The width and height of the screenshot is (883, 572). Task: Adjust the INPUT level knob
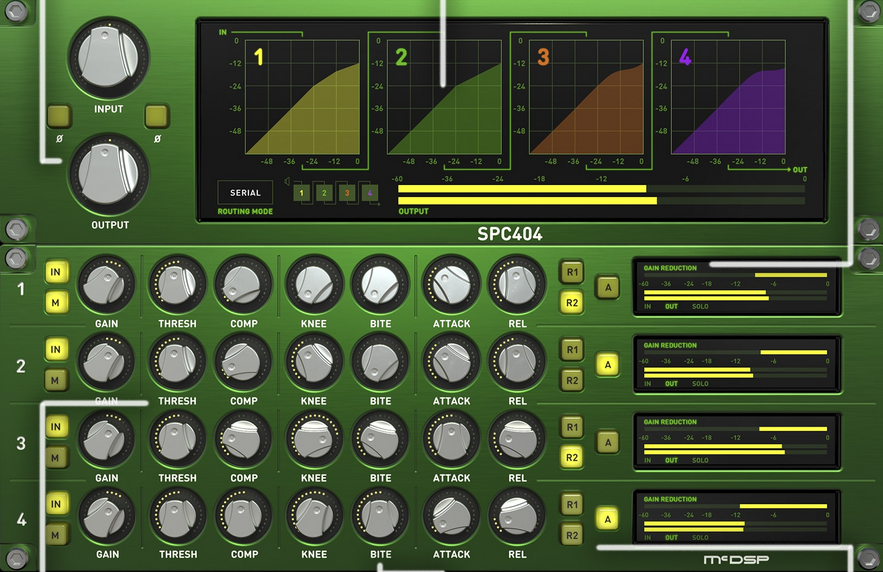(108, 58)
